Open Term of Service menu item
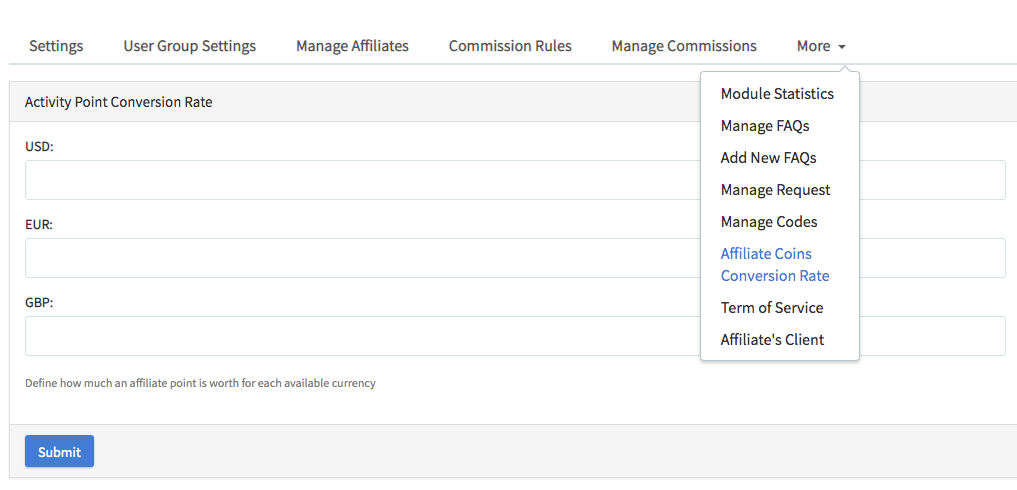 [x=772, y=308]
